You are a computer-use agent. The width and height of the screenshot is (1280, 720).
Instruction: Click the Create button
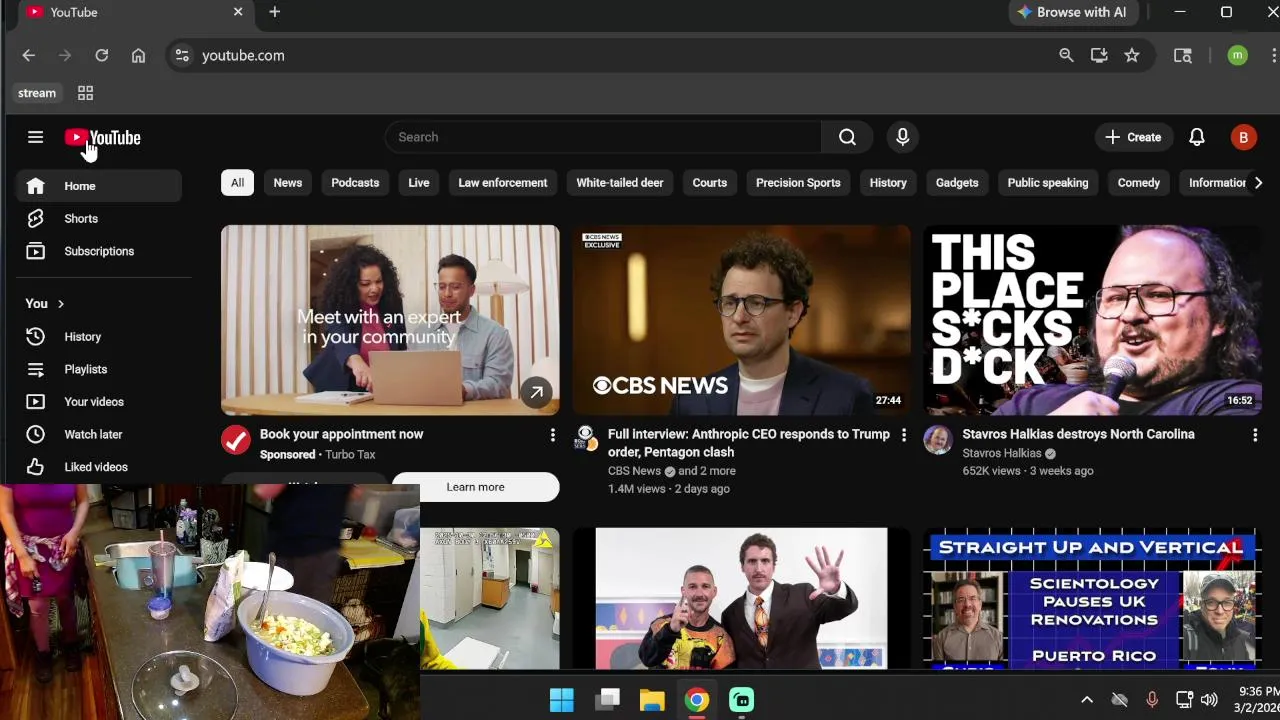[1133, 137]
